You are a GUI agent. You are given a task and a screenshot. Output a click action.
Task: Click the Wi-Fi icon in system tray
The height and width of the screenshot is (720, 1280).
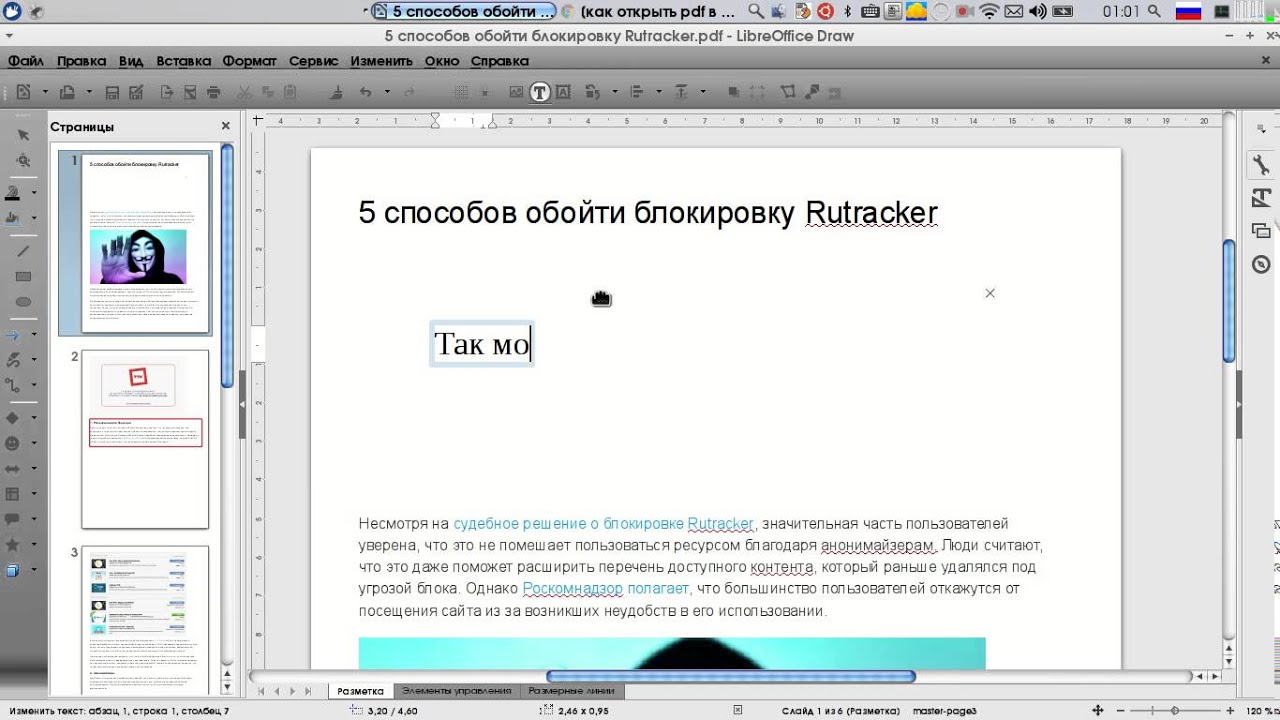tap(989, 12)
